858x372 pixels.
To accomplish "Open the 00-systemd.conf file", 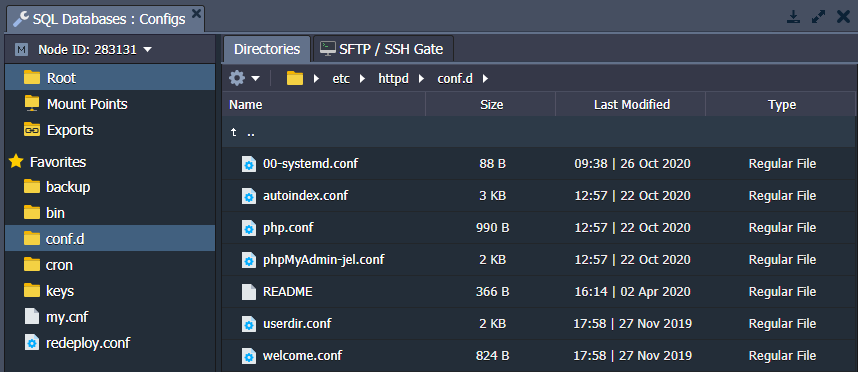I will 310,164.
